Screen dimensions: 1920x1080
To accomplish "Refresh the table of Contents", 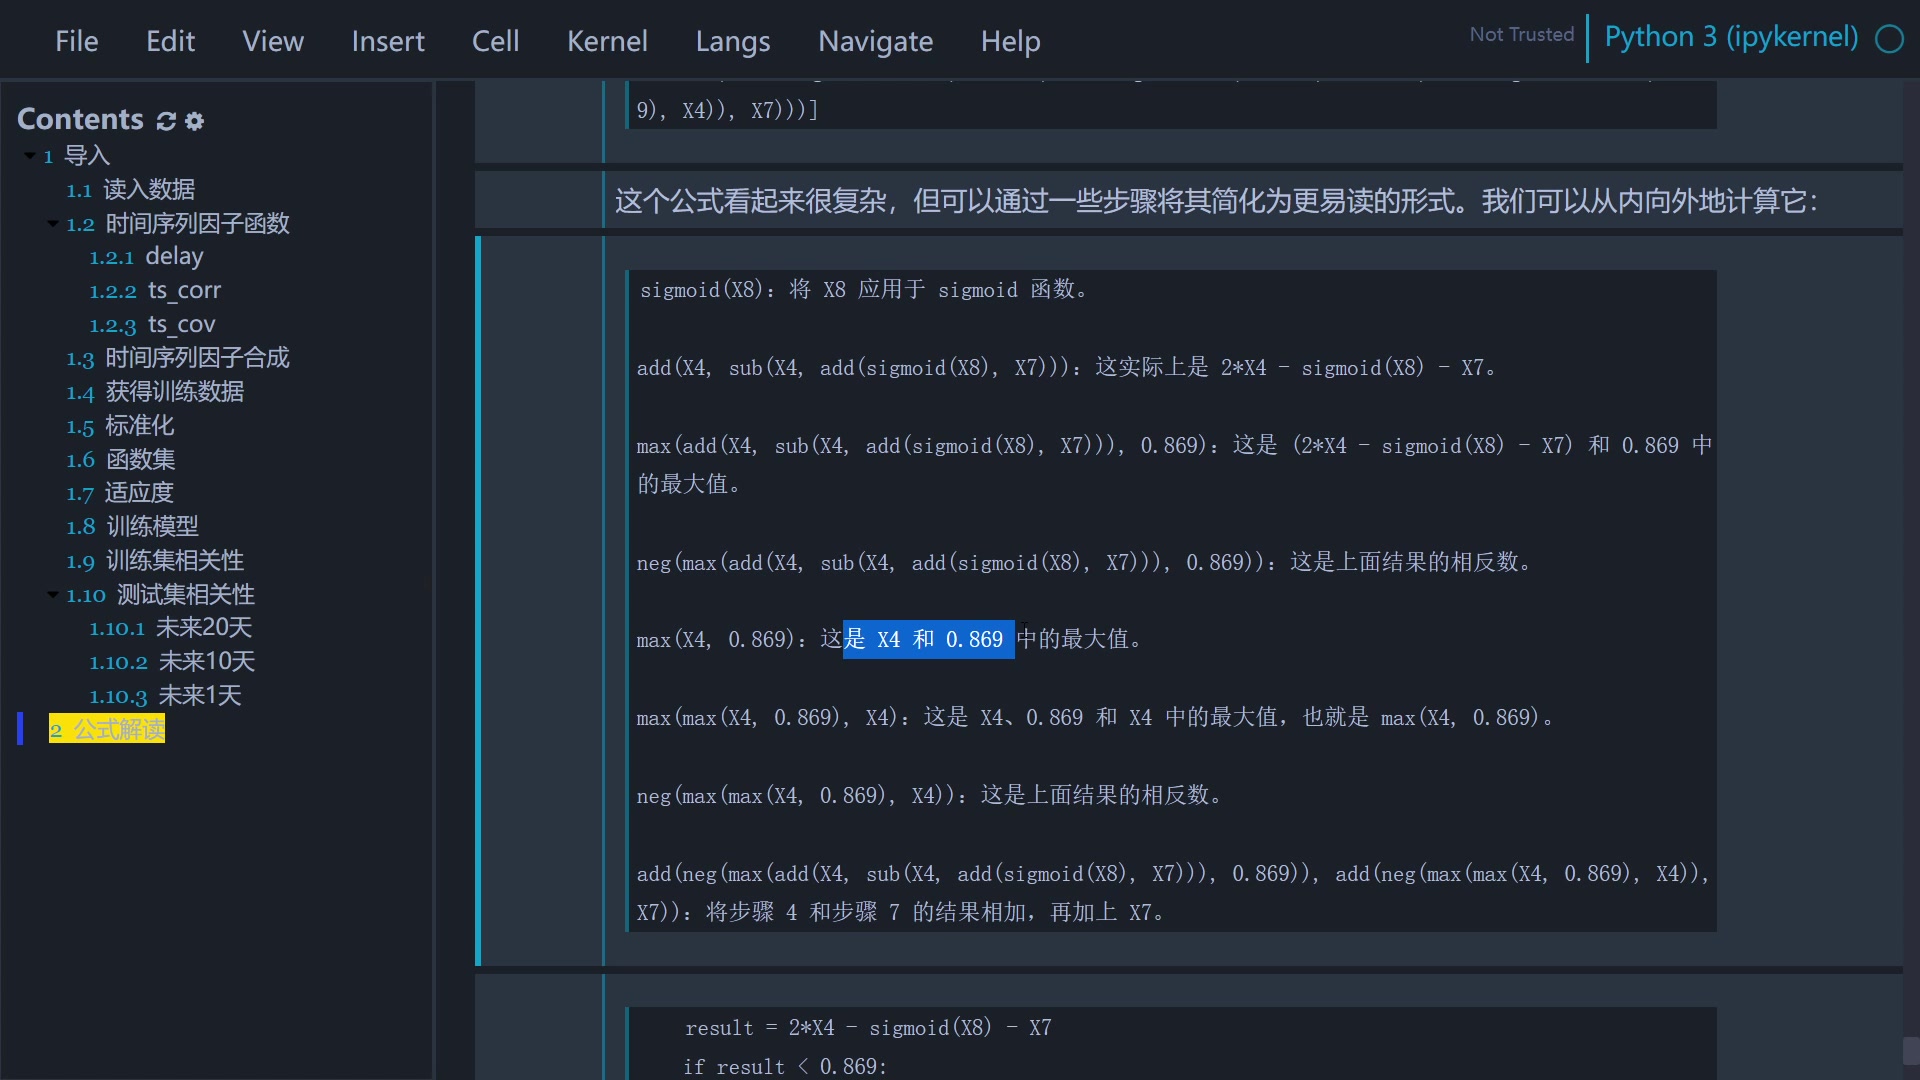I will click(166, 121).
